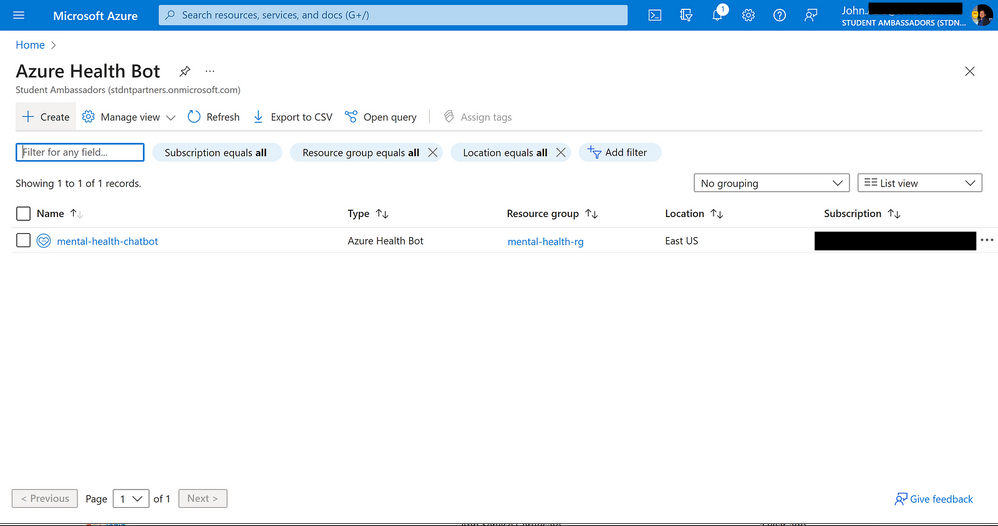Remove the Location equals all filter
This screenshot has height=526, width=998.
coord(561,152)
